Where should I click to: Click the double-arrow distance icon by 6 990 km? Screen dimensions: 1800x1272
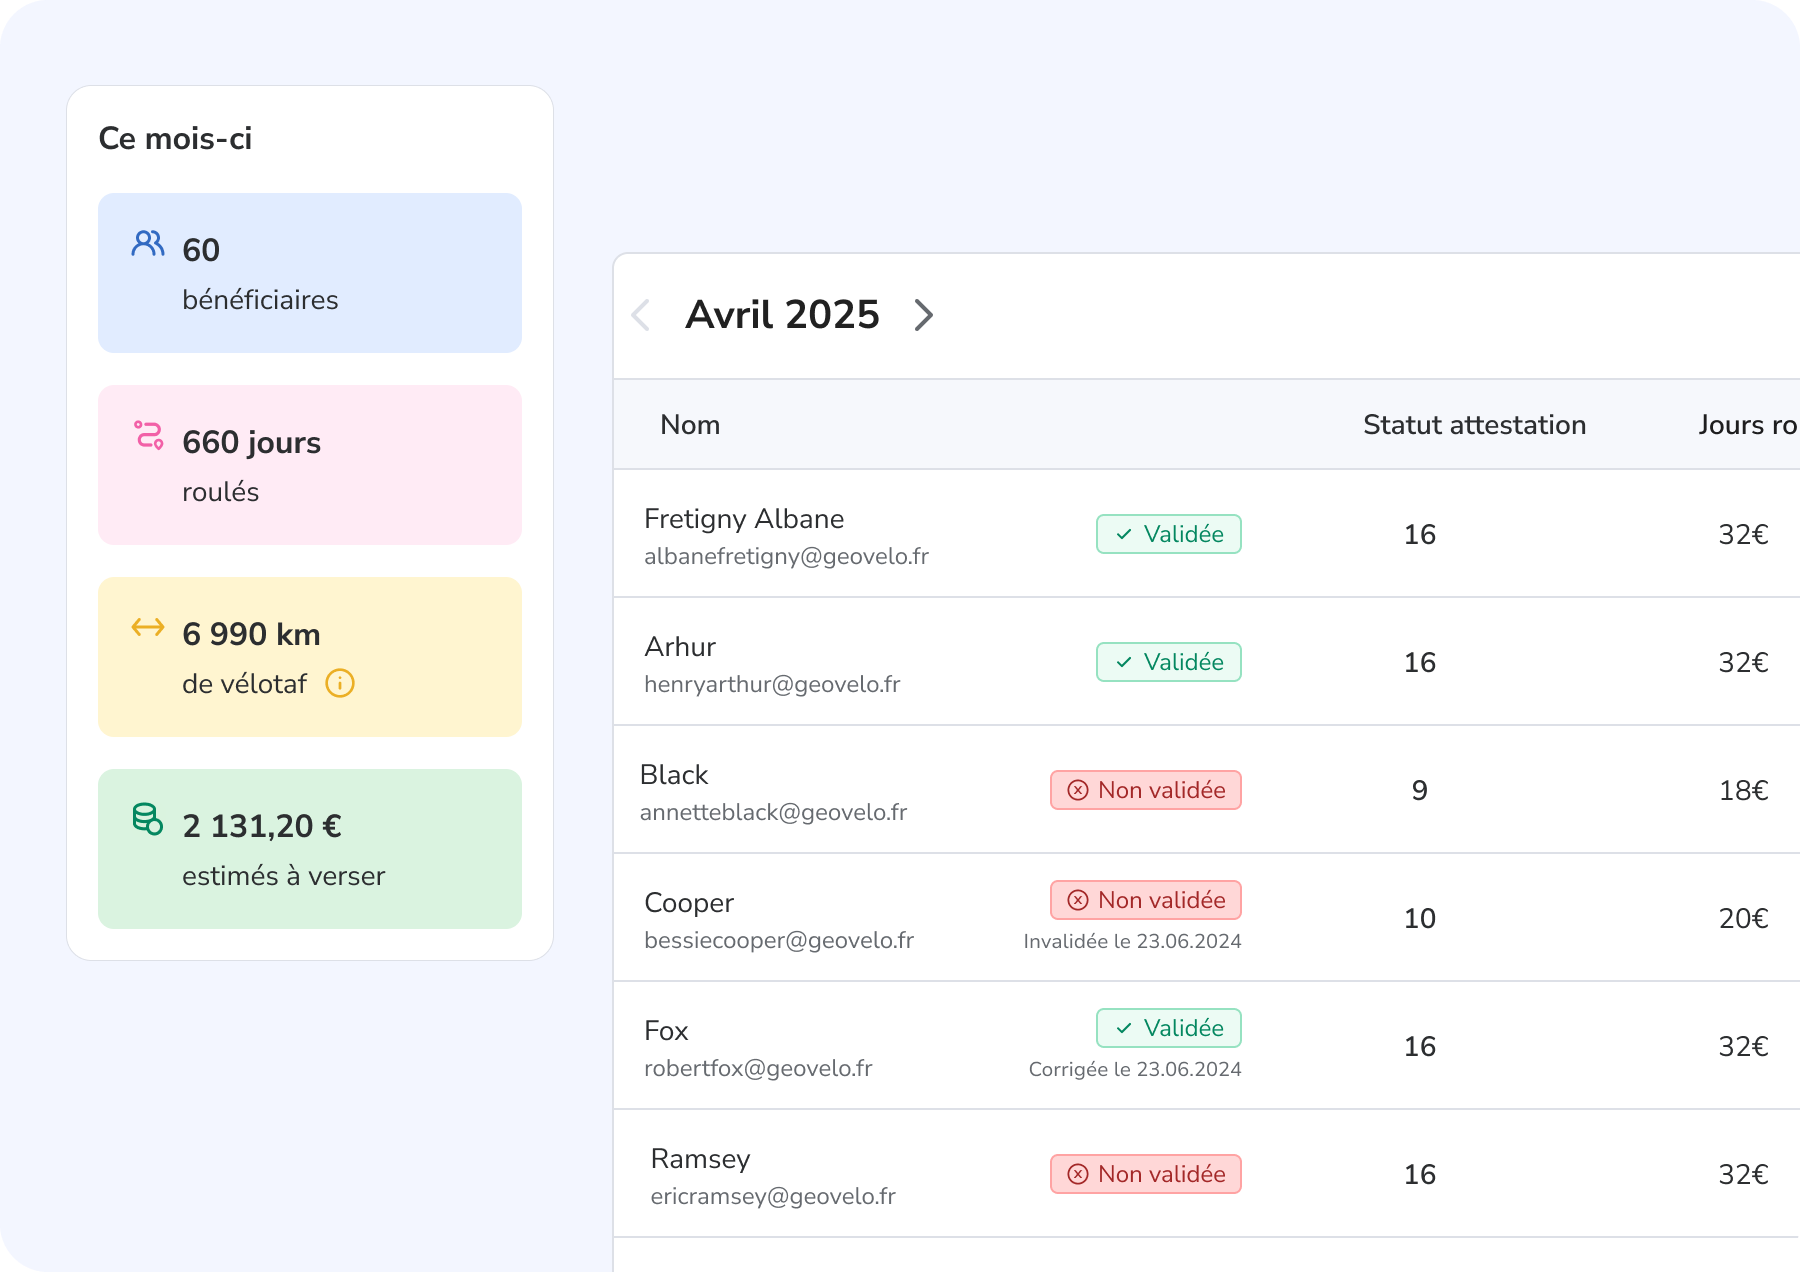pyautogui.click(x=148, y=627)
